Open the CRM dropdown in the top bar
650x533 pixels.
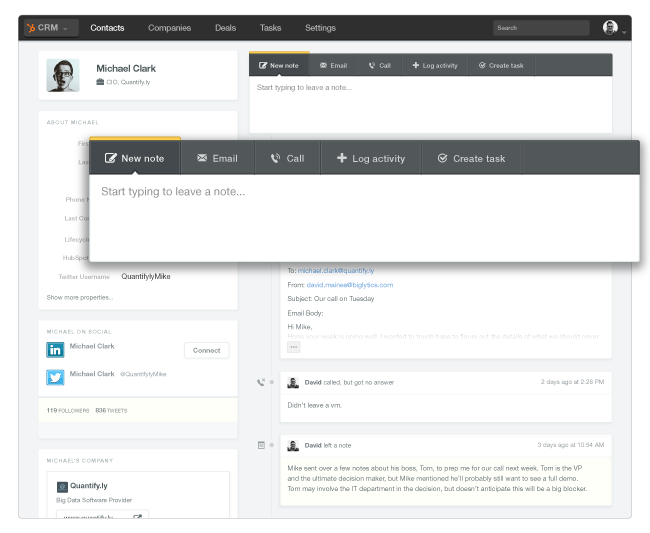tap(50, 28)
